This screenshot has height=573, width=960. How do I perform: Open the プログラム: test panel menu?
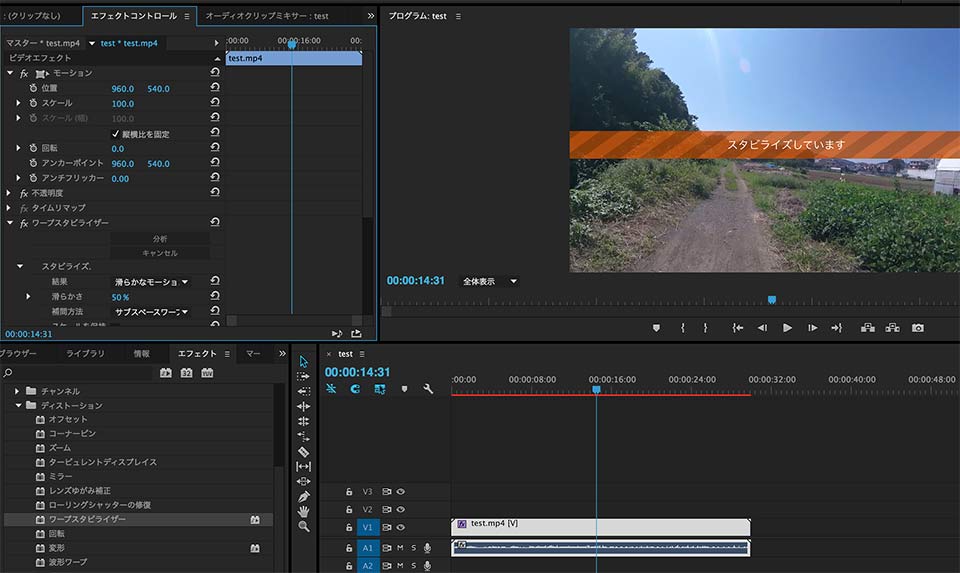tap(458, 17)
